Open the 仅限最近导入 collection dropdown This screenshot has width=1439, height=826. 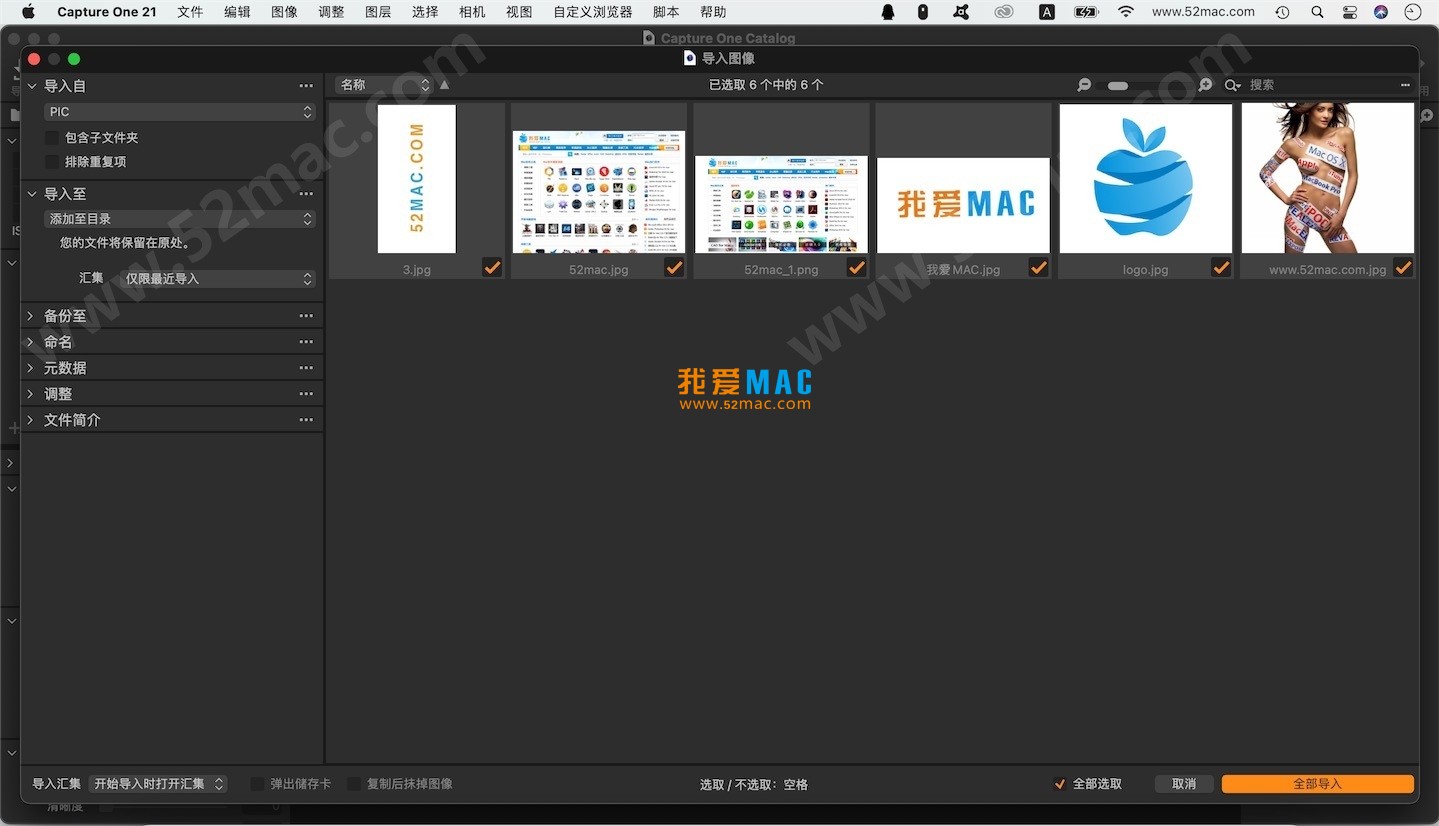point(217,279)
